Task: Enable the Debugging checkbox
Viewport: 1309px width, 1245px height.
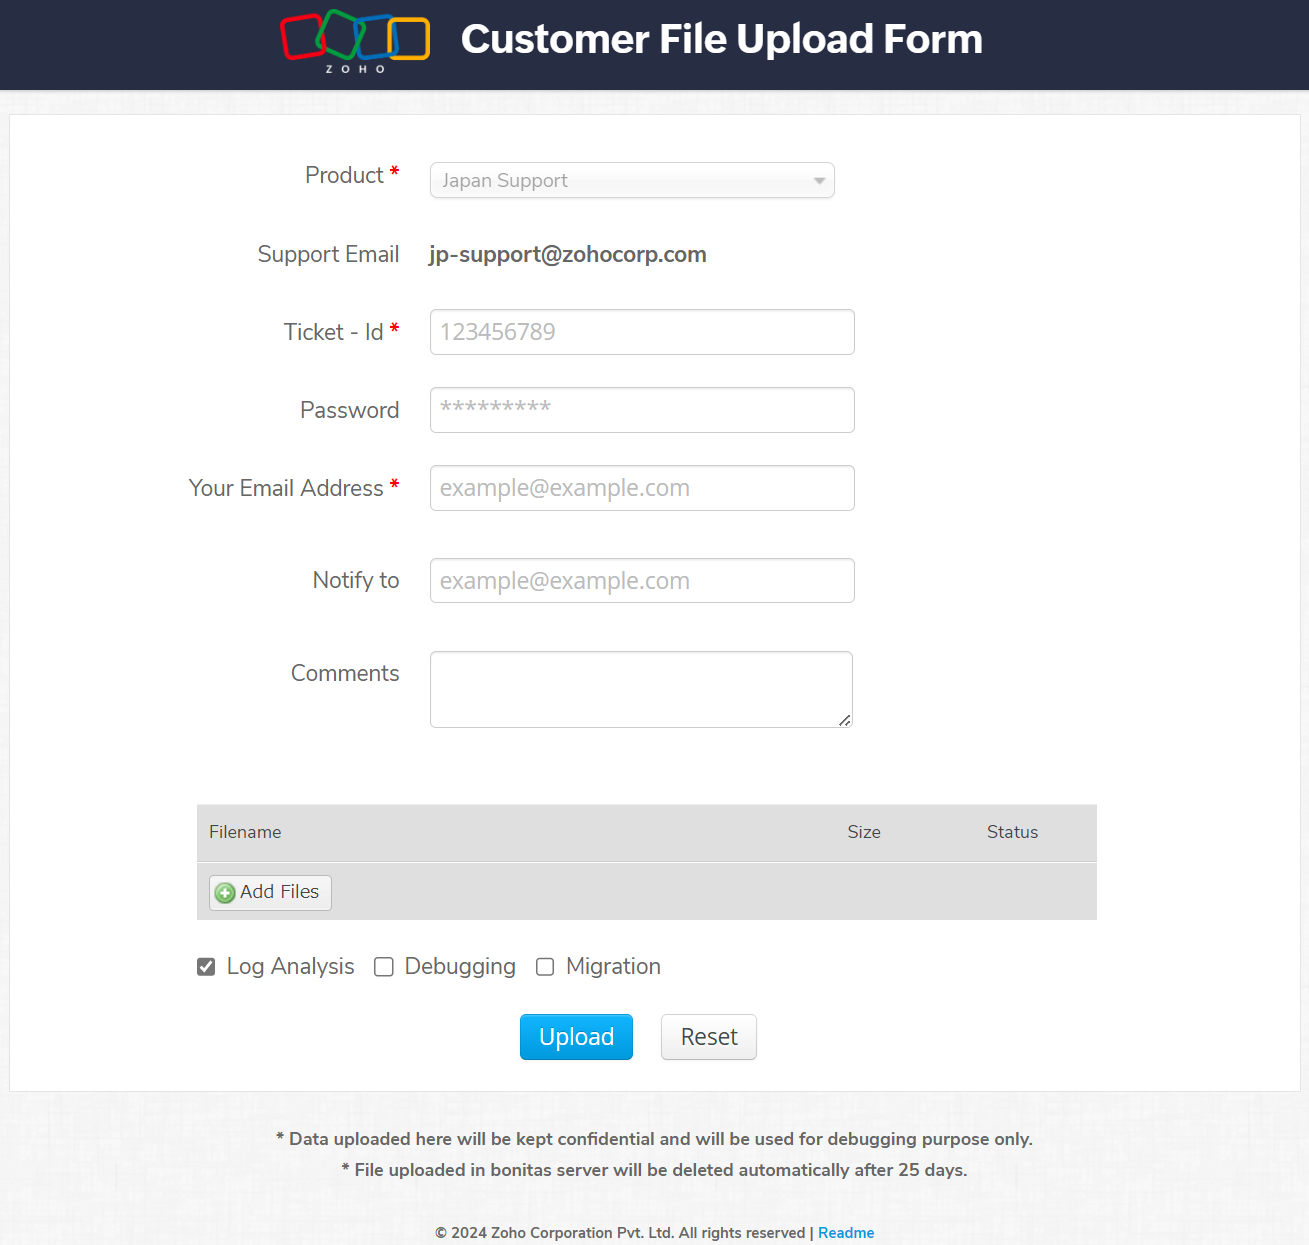Action: pyautogui.click(x=384, y=967)
